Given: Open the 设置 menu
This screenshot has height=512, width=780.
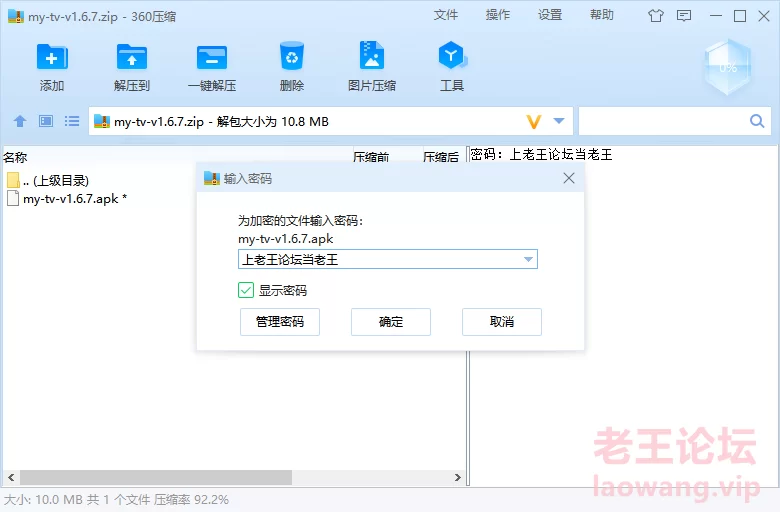Looking at the screenshot, I should [550, 15].
